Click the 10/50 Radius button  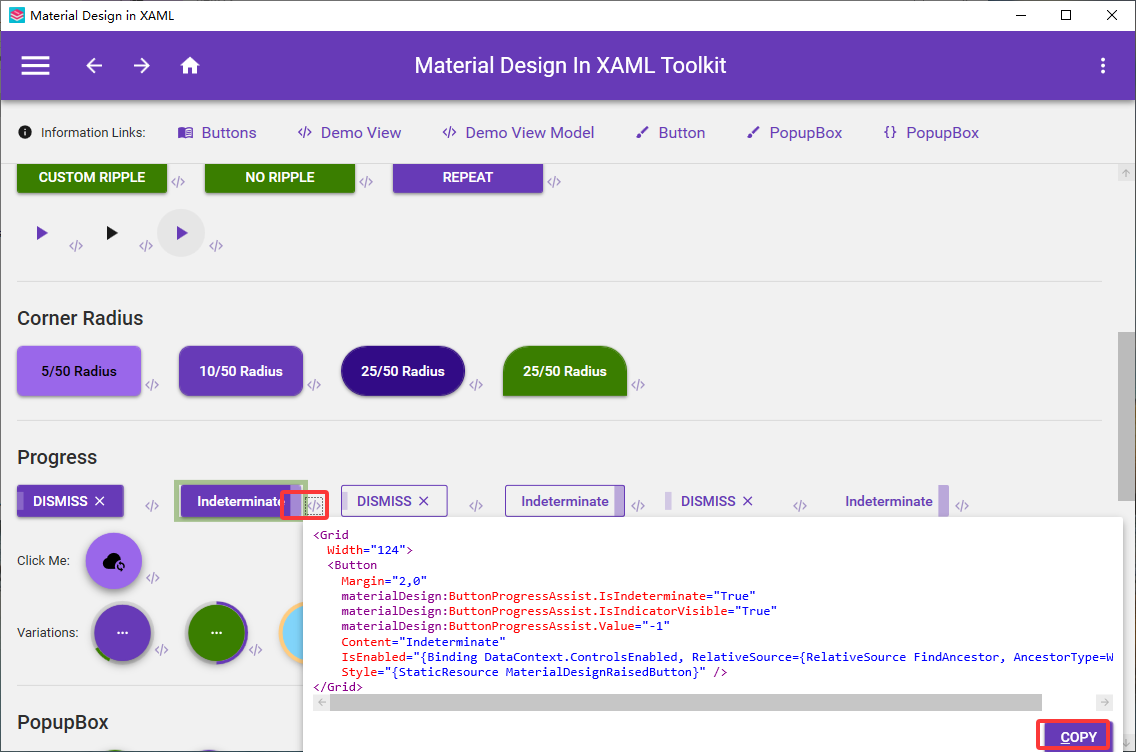pyautogui.click(x=241, y=371)
